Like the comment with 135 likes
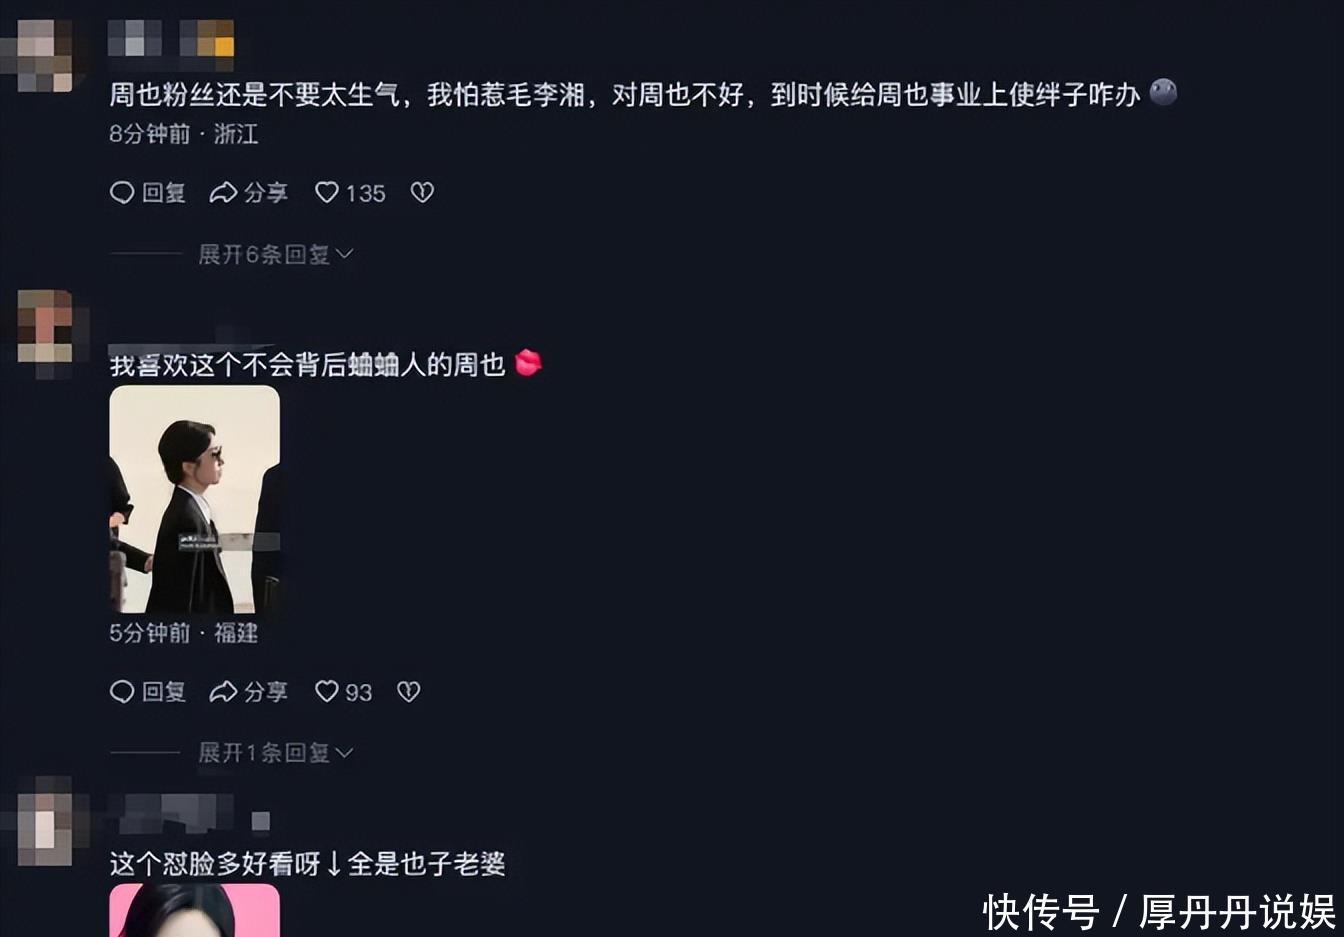The width and height of the screenshot is (1344, 937). pos(350,193)
